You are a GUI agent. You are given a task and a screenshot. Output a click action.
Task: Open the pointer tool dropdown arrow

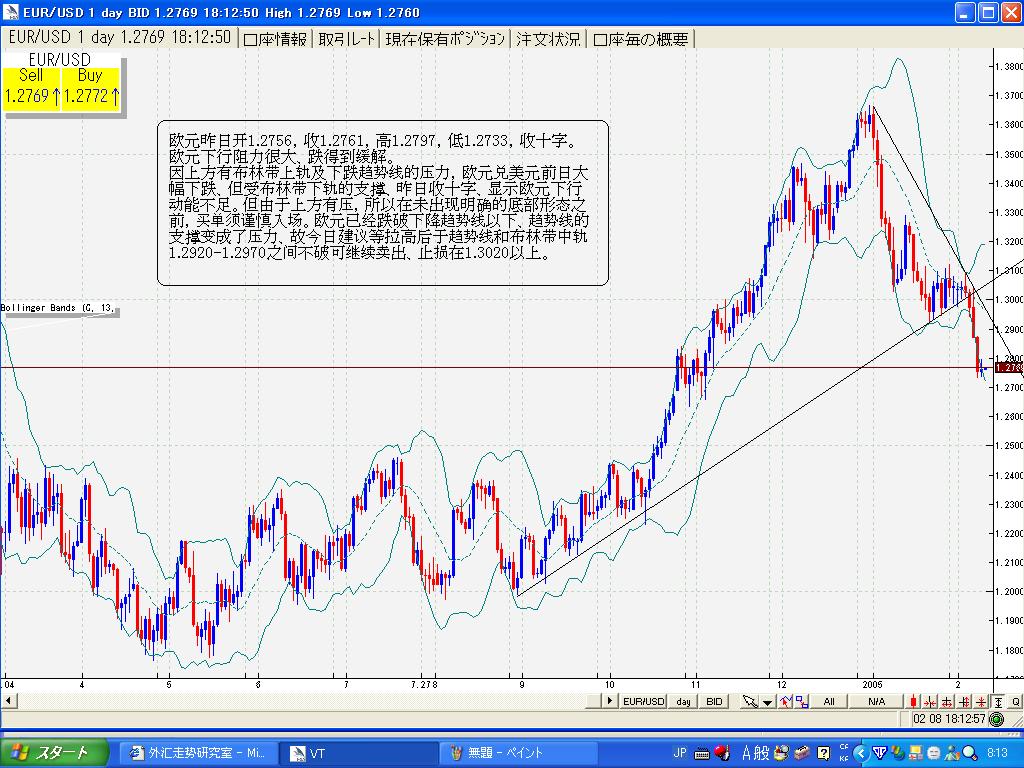pyautogui.click(x=767, y=702)
